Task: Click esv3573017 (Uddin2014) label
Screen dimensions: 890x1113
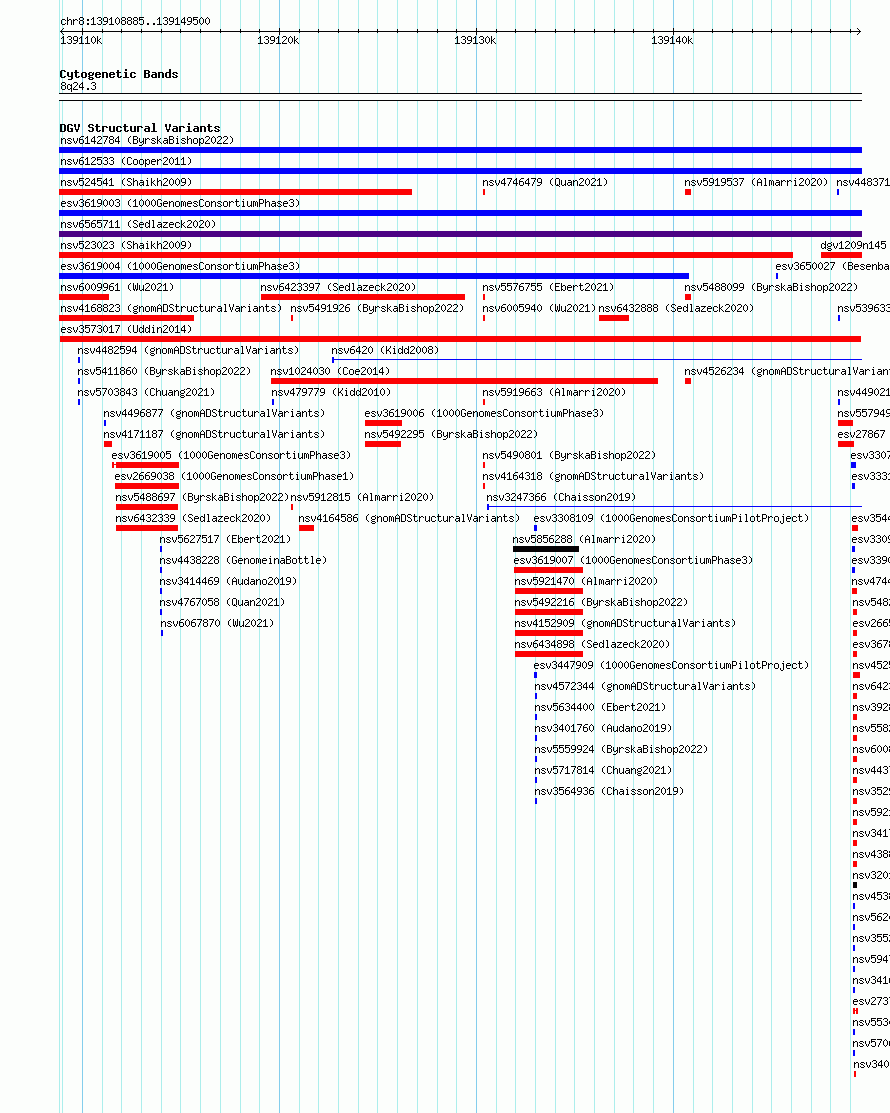Action: click(x=126, y=329)
